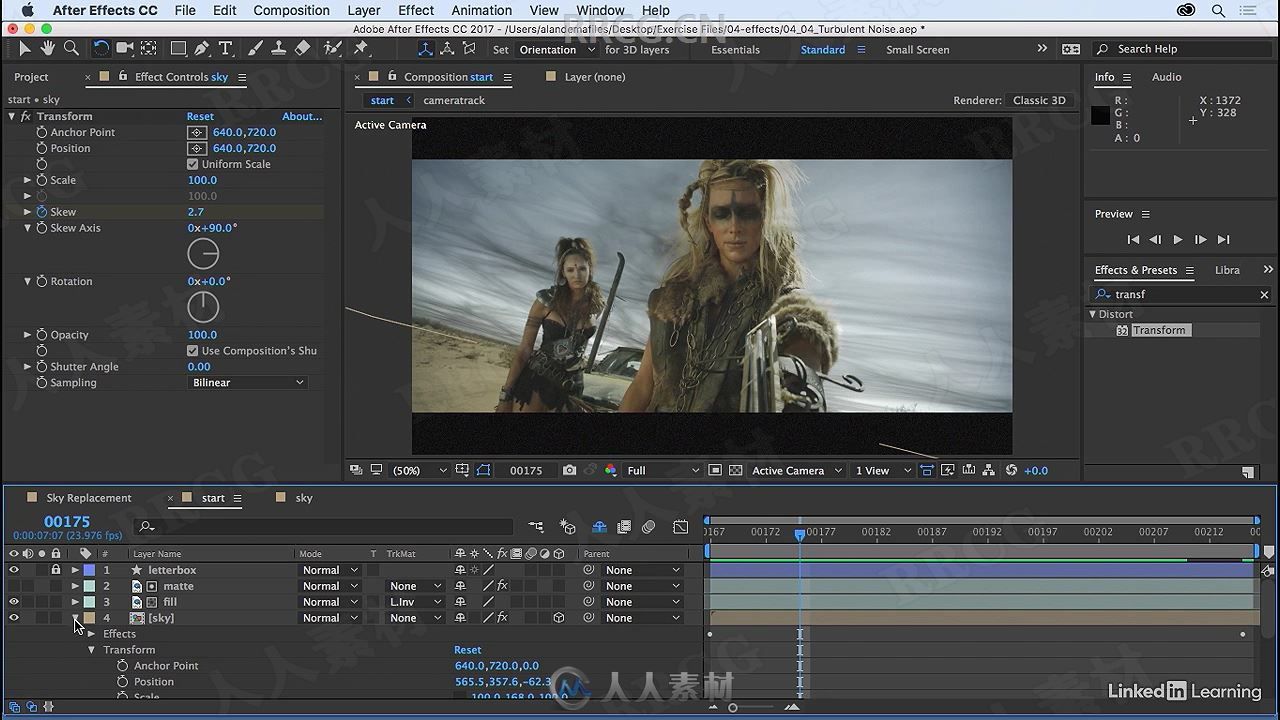Open the 50% magnification dropdown

click(419, 470)
